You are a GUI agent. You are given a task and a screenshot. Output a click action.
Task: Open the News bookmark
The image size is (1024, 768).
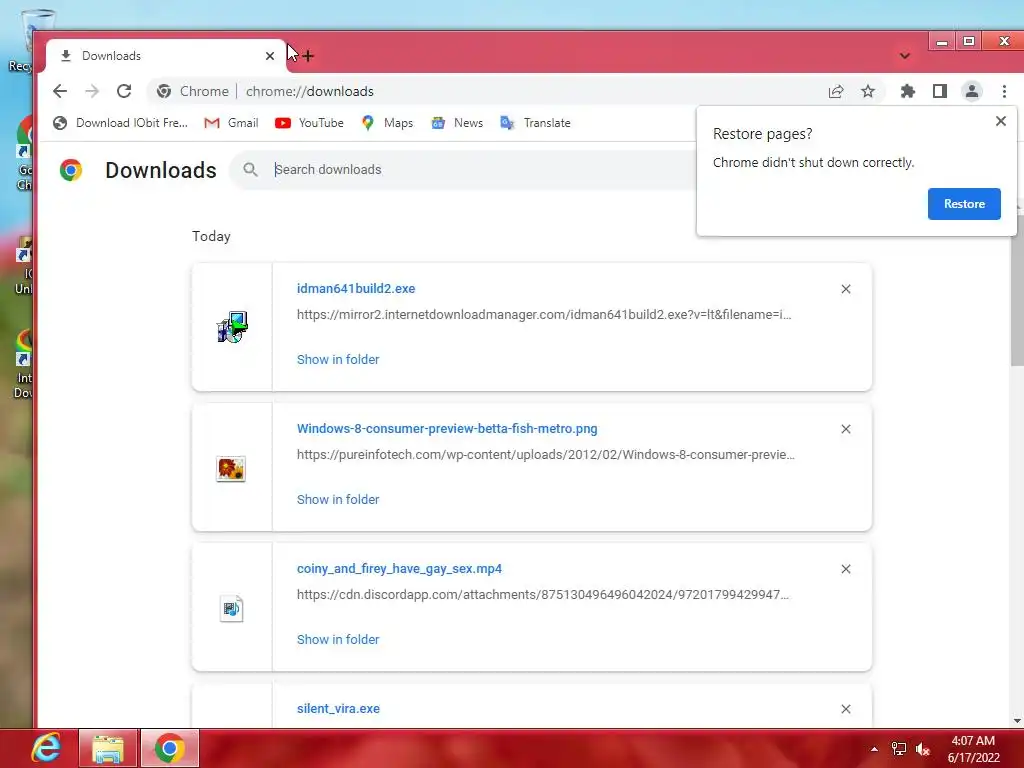(x=457, y=123)
